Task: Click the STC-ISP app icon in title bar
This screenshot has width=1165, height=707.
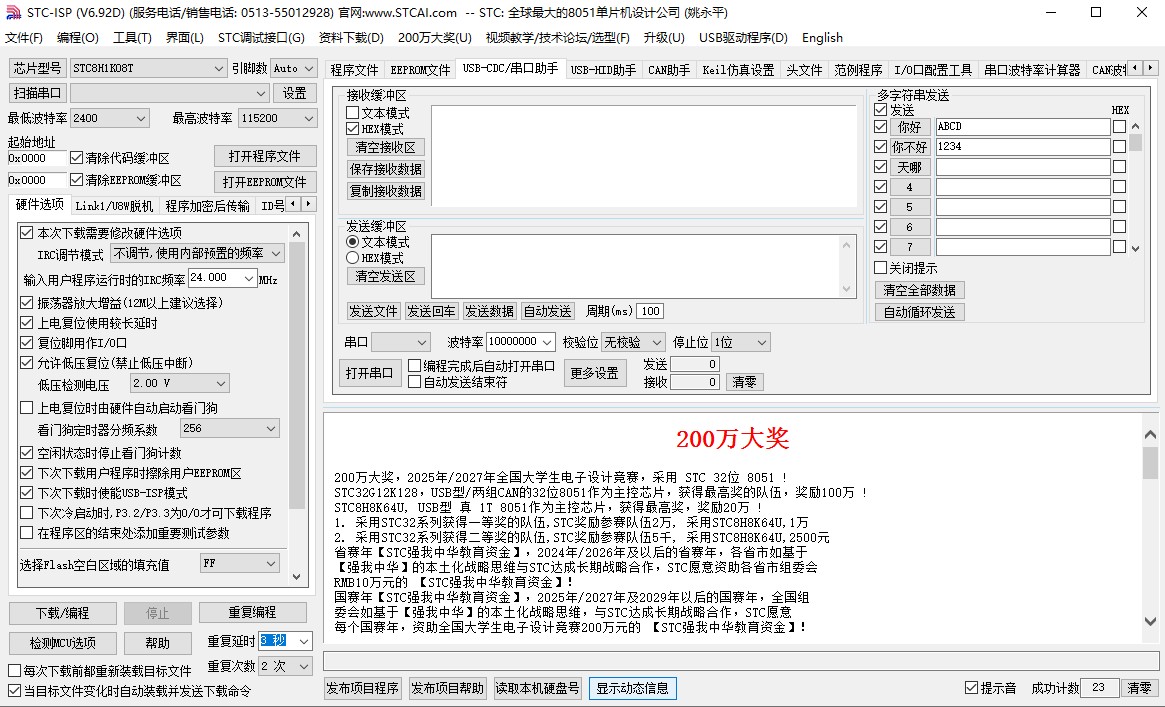Action: (x=13, y=13)
